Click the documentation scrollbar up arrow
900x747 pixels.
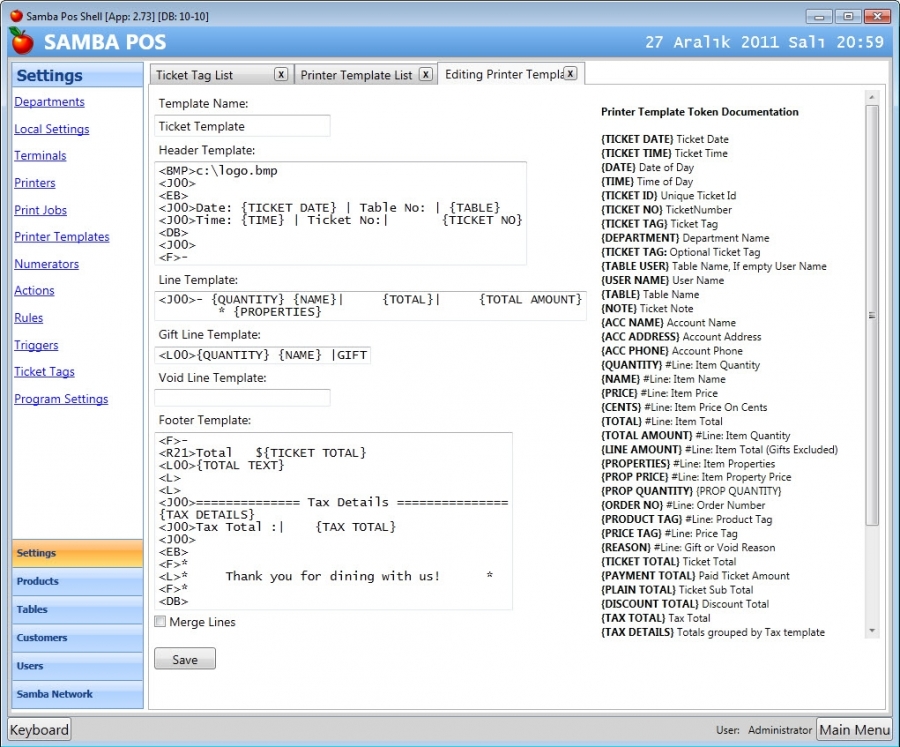pyautogui.click(x=872, y=97)
